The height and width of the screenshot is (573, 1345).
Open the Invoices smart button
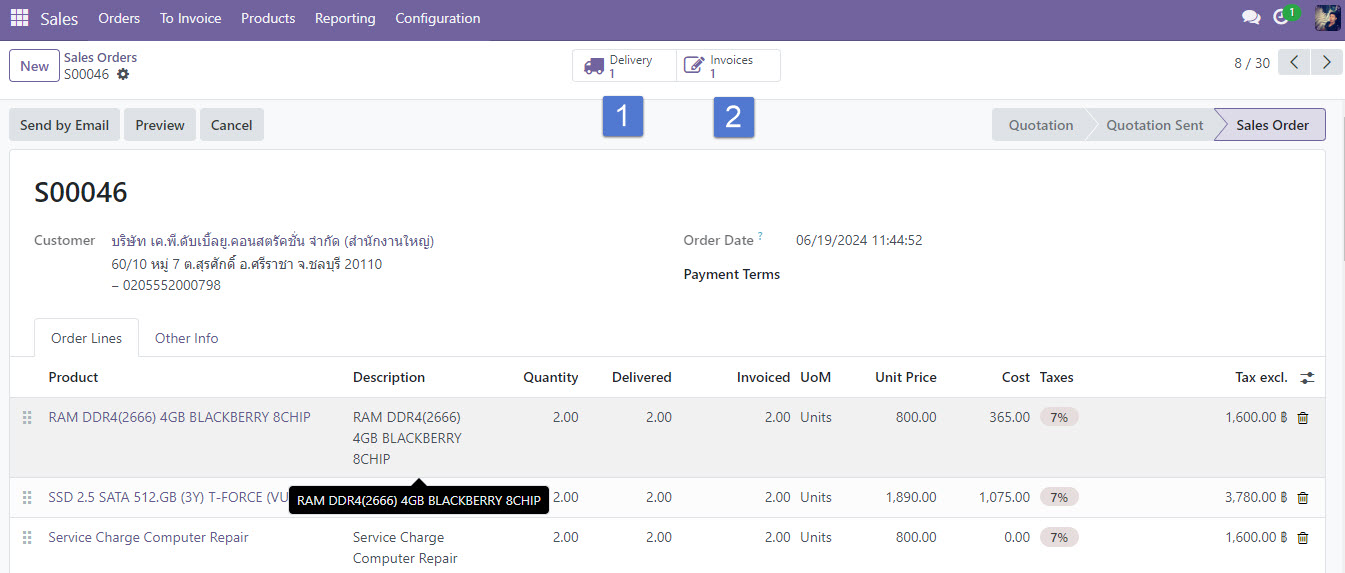click(x=728, y=66)
